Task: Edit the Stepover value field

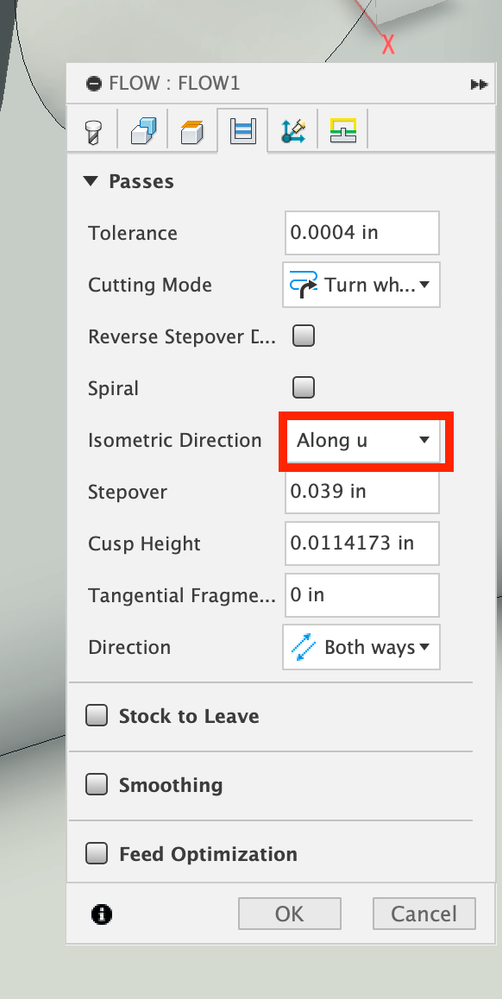Action: pyautogui.click(x=362, y=491)
